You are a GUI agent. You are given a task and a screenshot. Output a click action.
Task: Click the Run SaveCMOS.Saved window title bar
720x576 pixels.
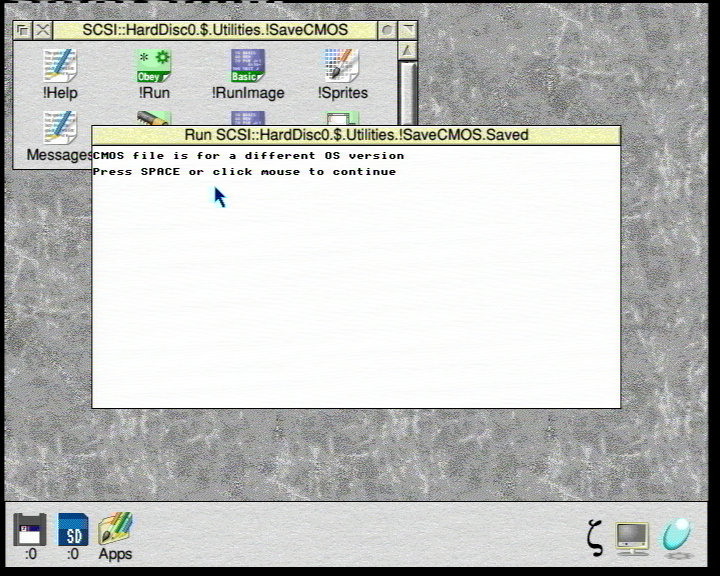pos(356,135)
